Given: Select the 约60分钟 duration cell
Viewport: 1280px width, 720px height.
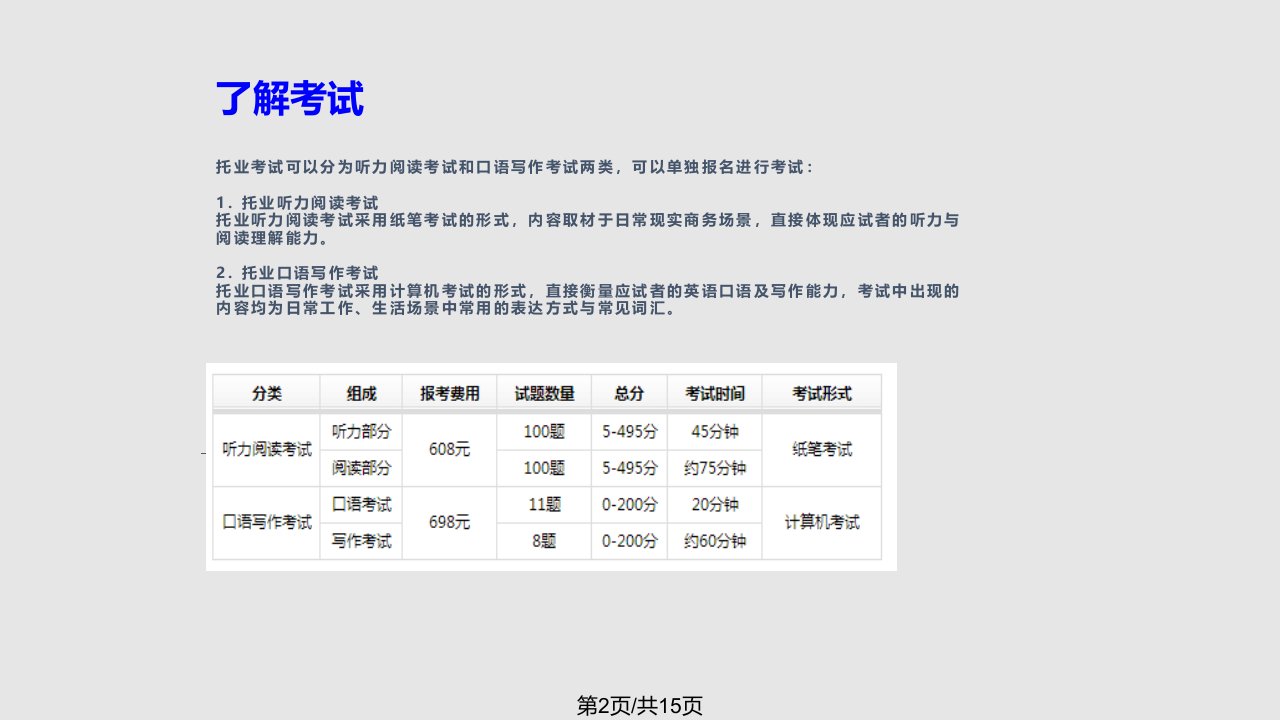Looking at the screenshot, I should [x=714, y=541].
